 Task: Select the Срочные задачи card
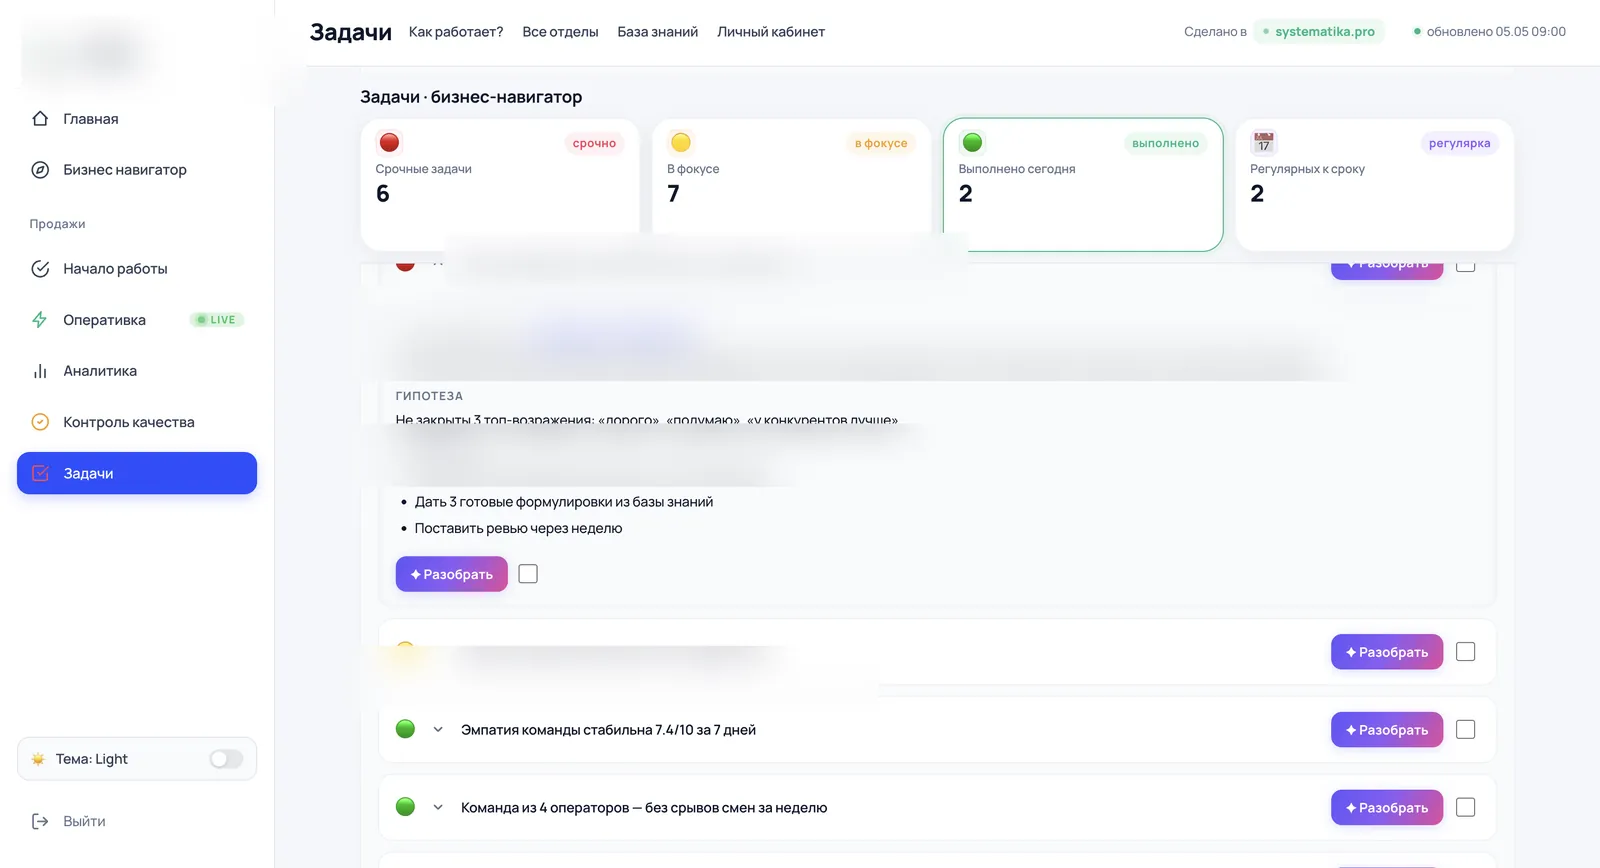tap(500, 184)
